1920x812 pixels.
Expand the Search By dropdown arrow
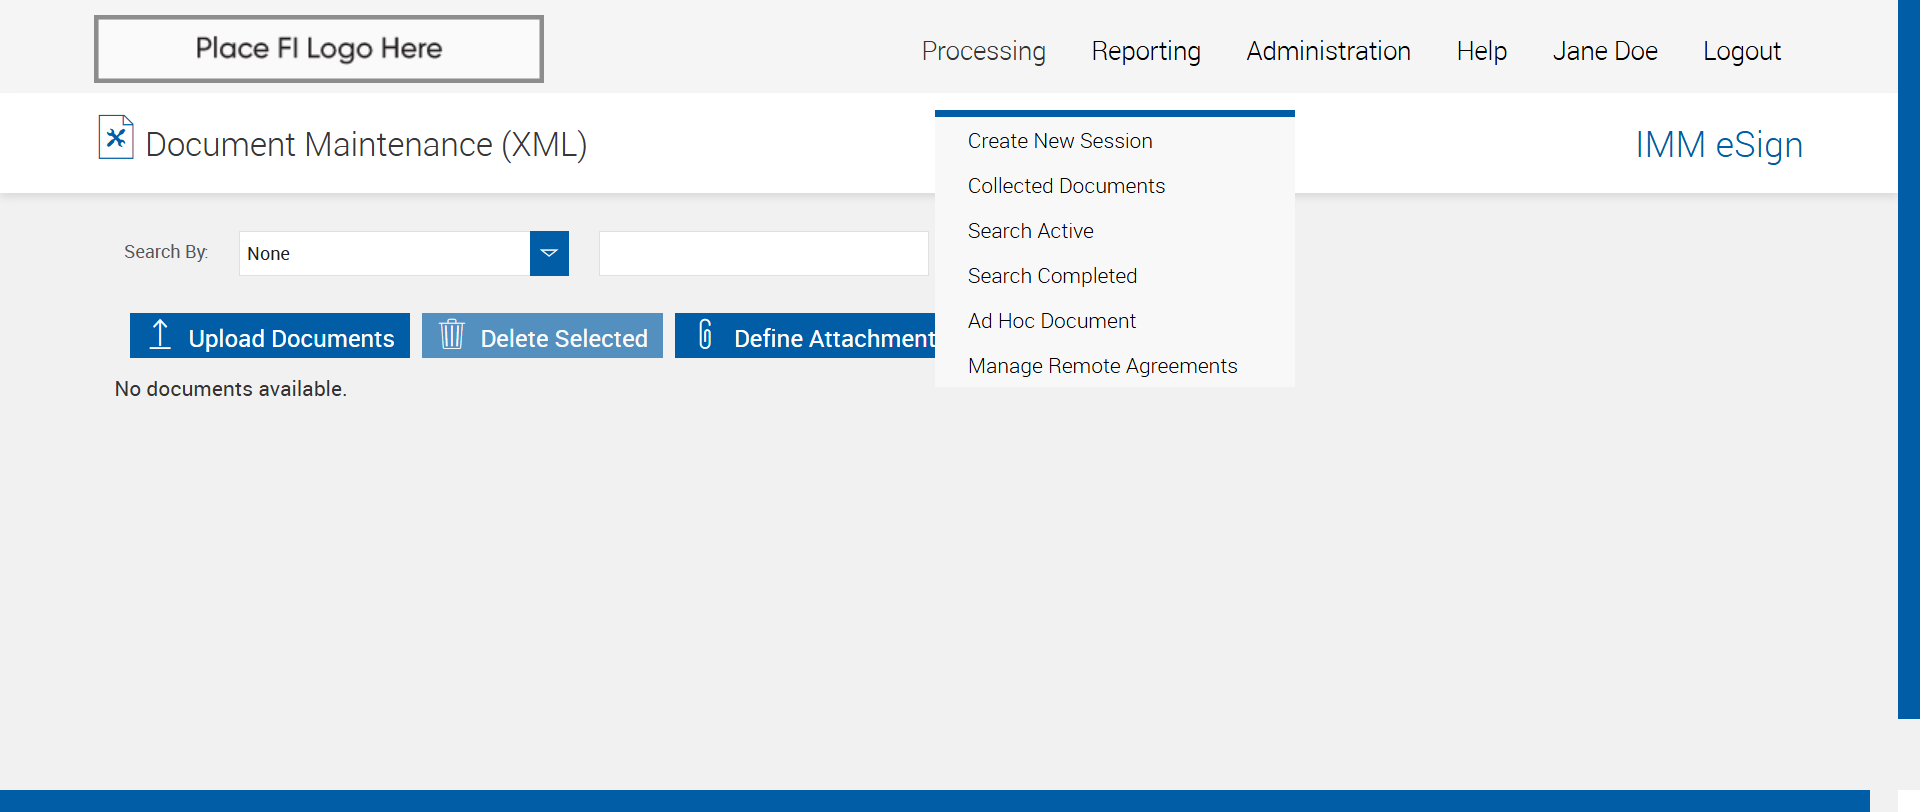[549, 253]
